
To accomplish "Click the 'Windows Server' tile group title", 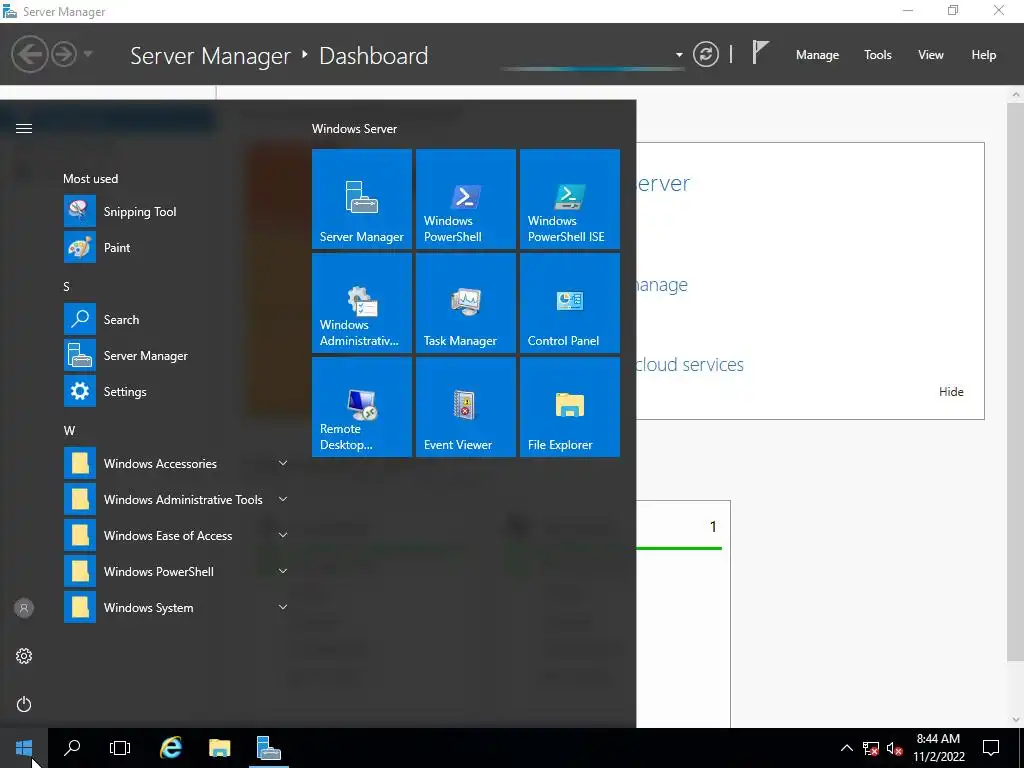I will click(x=354, y=129).
